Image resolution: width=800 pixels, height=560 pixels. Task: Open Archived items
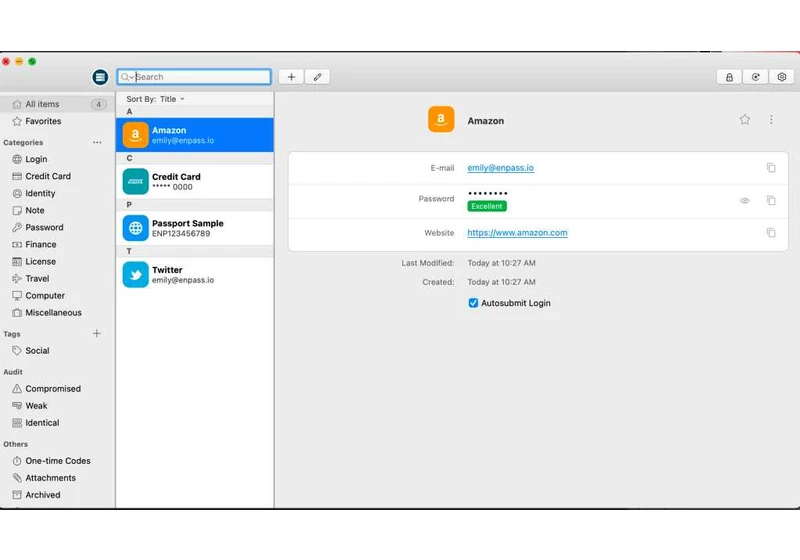point(57,495)
